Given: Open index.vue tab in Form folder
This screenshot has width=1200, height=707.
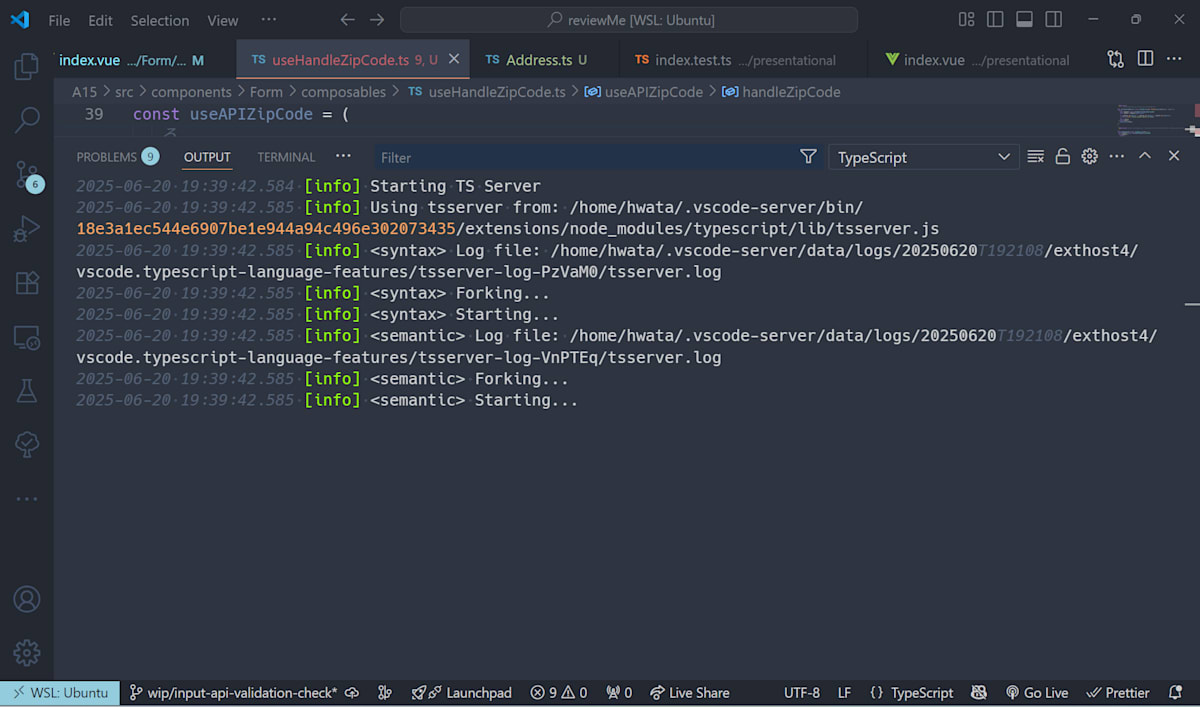Looking at the screenshot, I should [131, 60].
